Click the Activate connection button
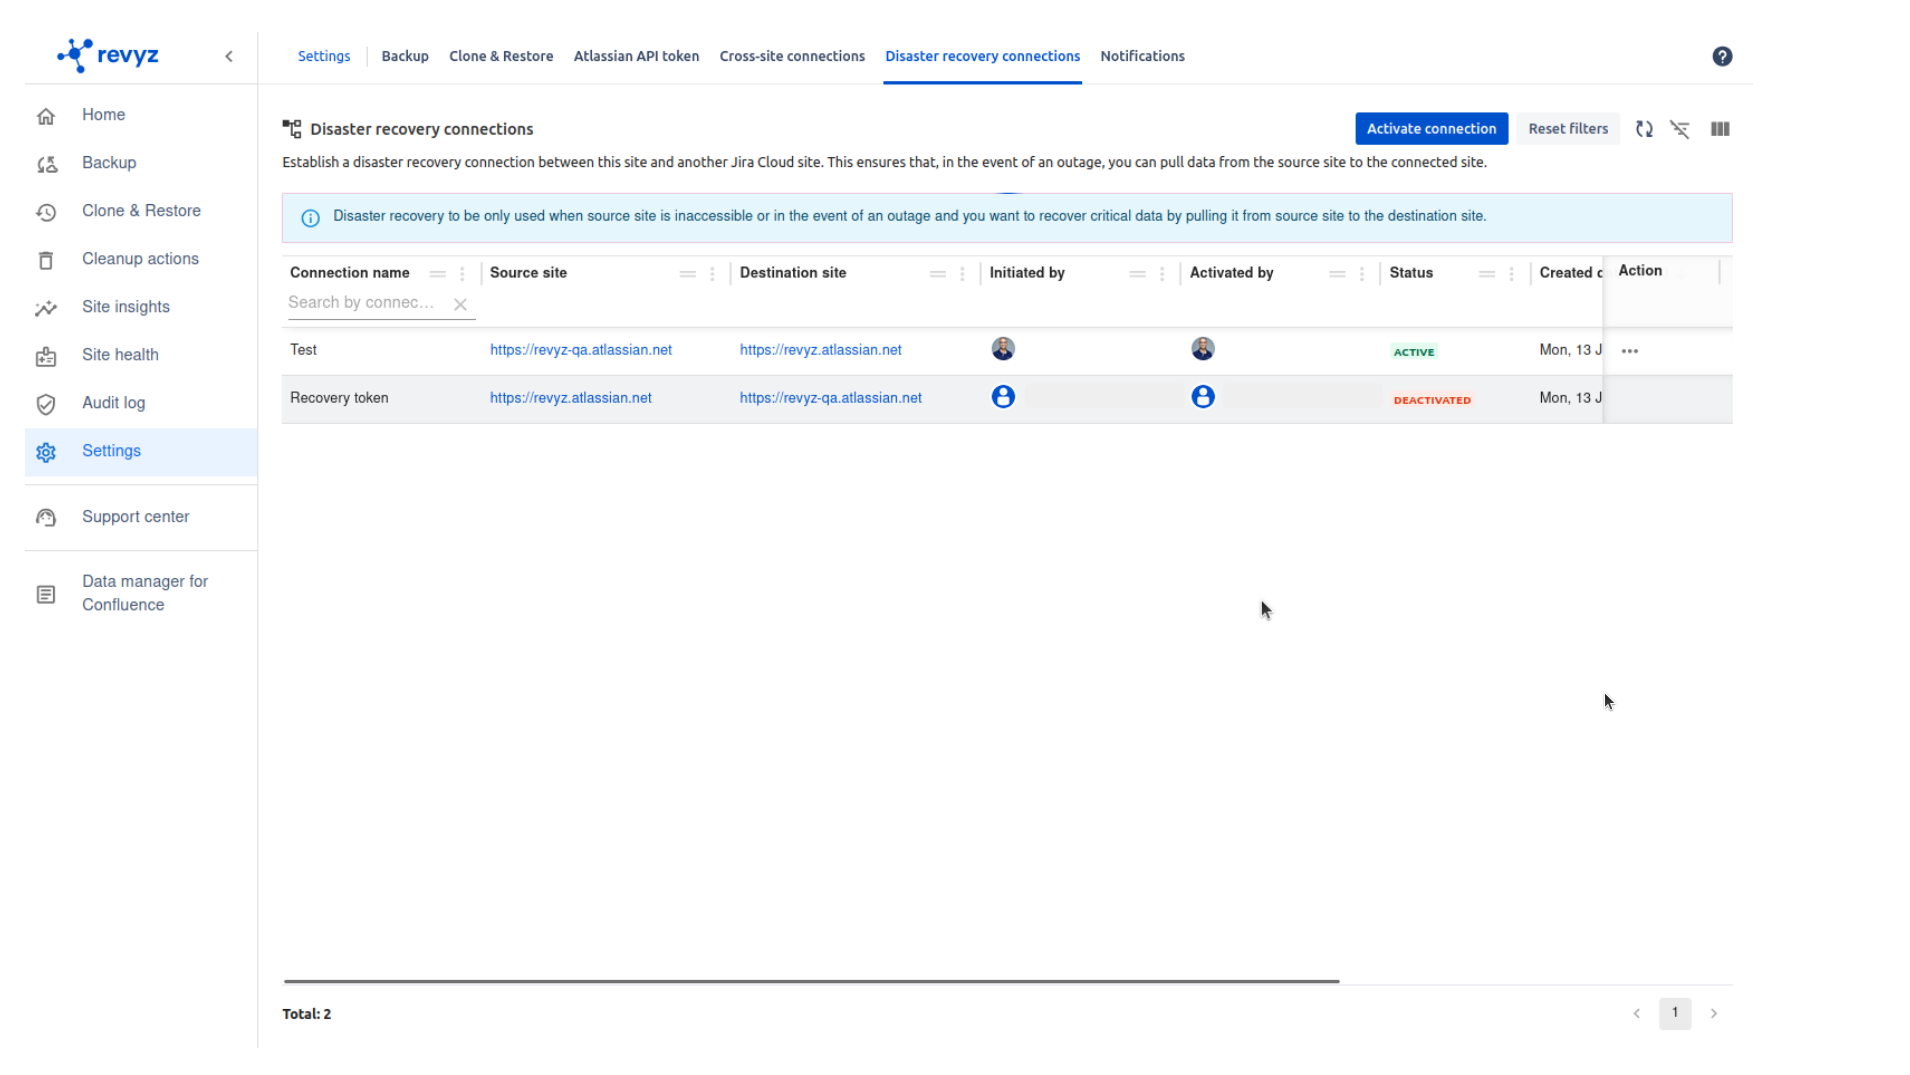Screen dimensions: 1910x1075 [x=1430, y=129]
